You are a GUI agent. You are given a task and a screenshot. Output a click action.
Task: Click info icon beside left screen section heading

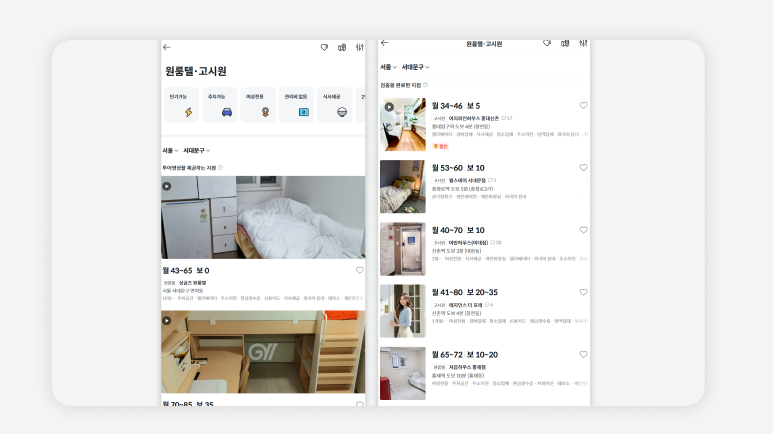220,168
